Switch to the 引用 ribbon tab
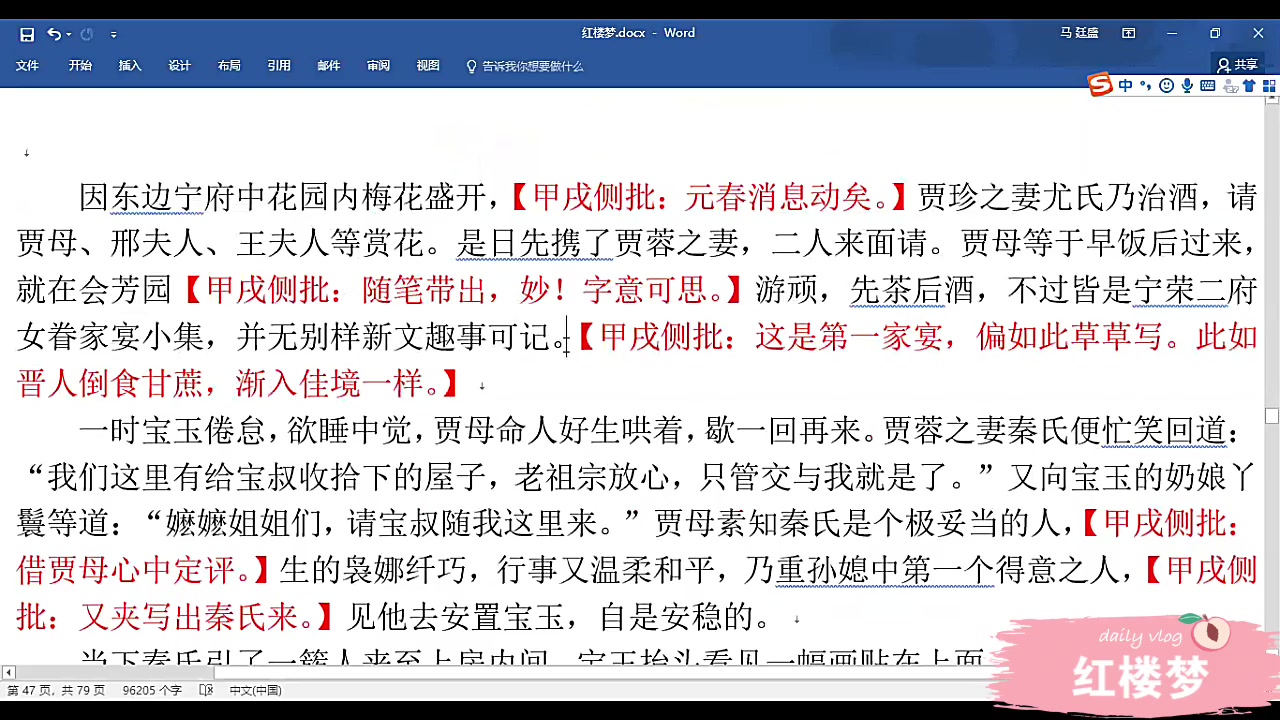Image resolution: width=1280 pixels, height=720 pixels. pyautogui.click(x=279, y=66)
